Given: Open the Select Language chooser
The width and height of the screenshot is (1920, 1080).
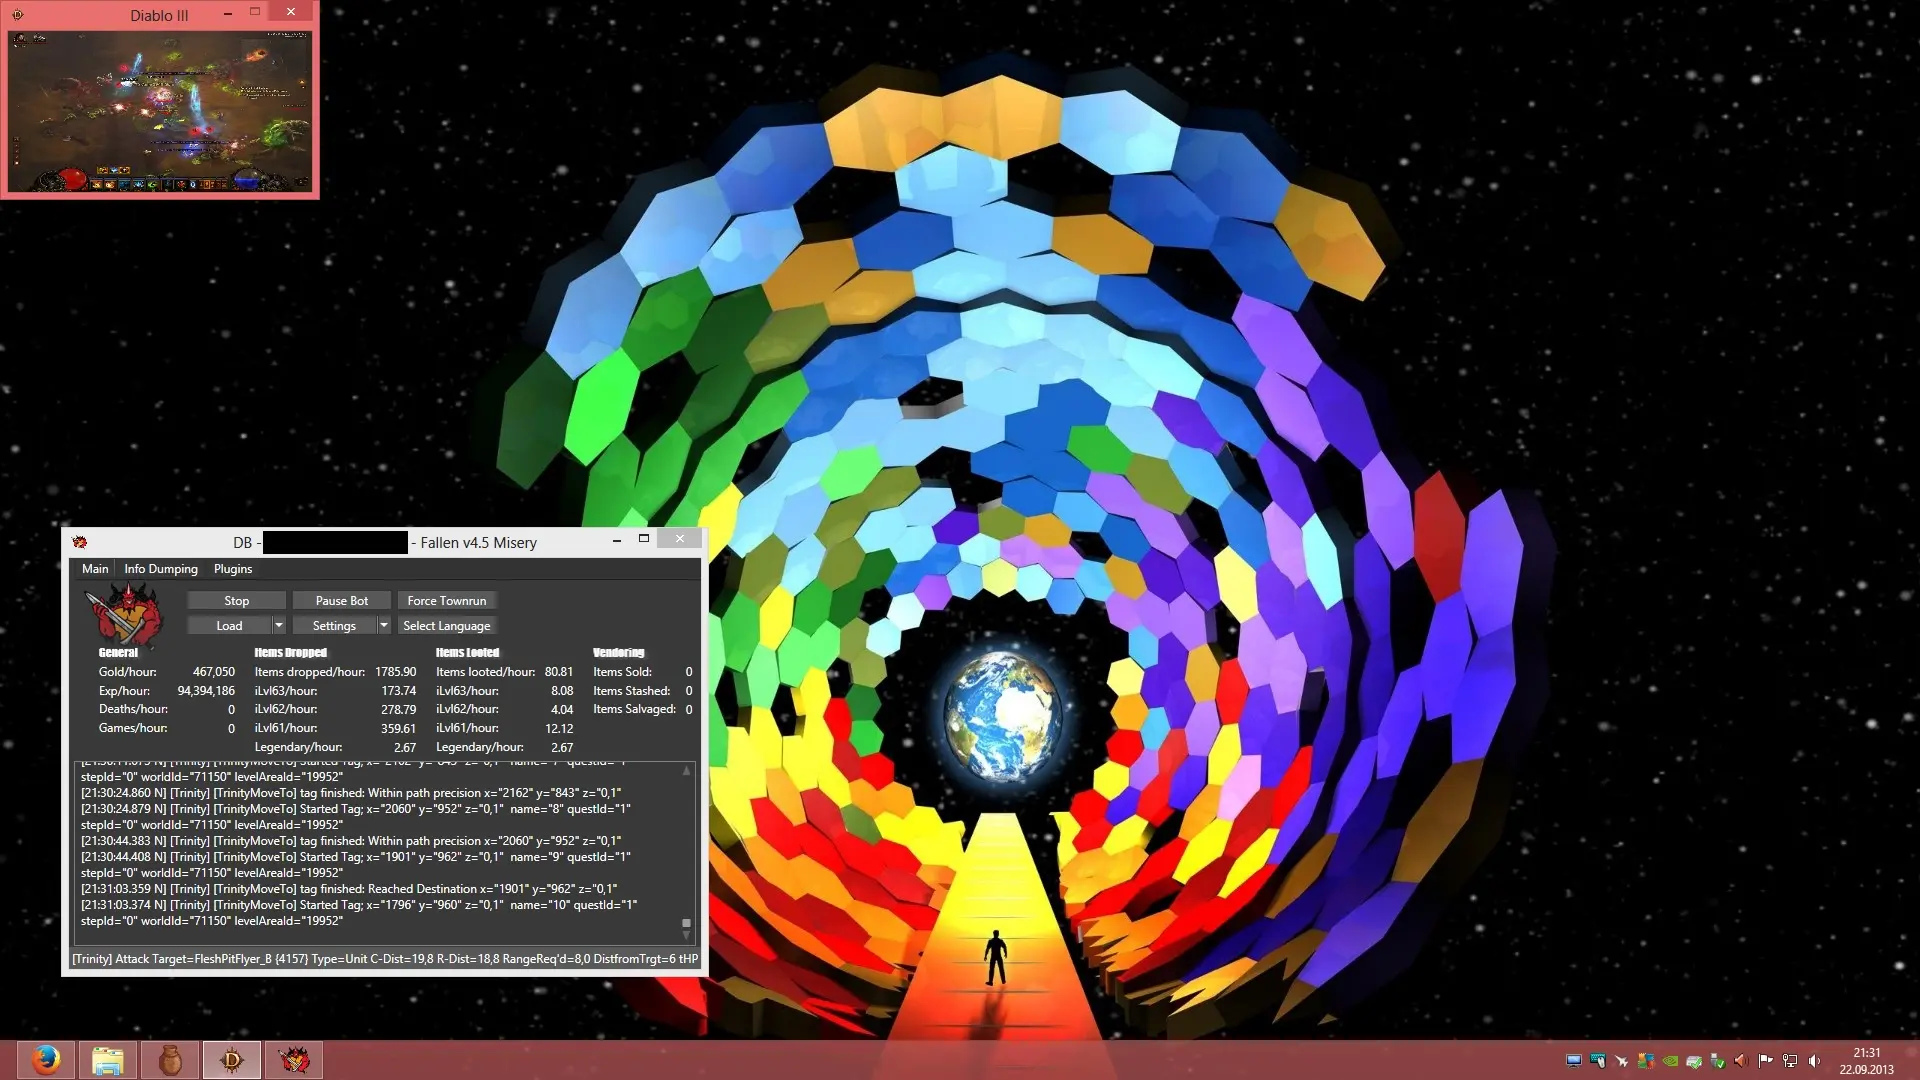Looking at the screenshot, I should [x=447, y=625].
